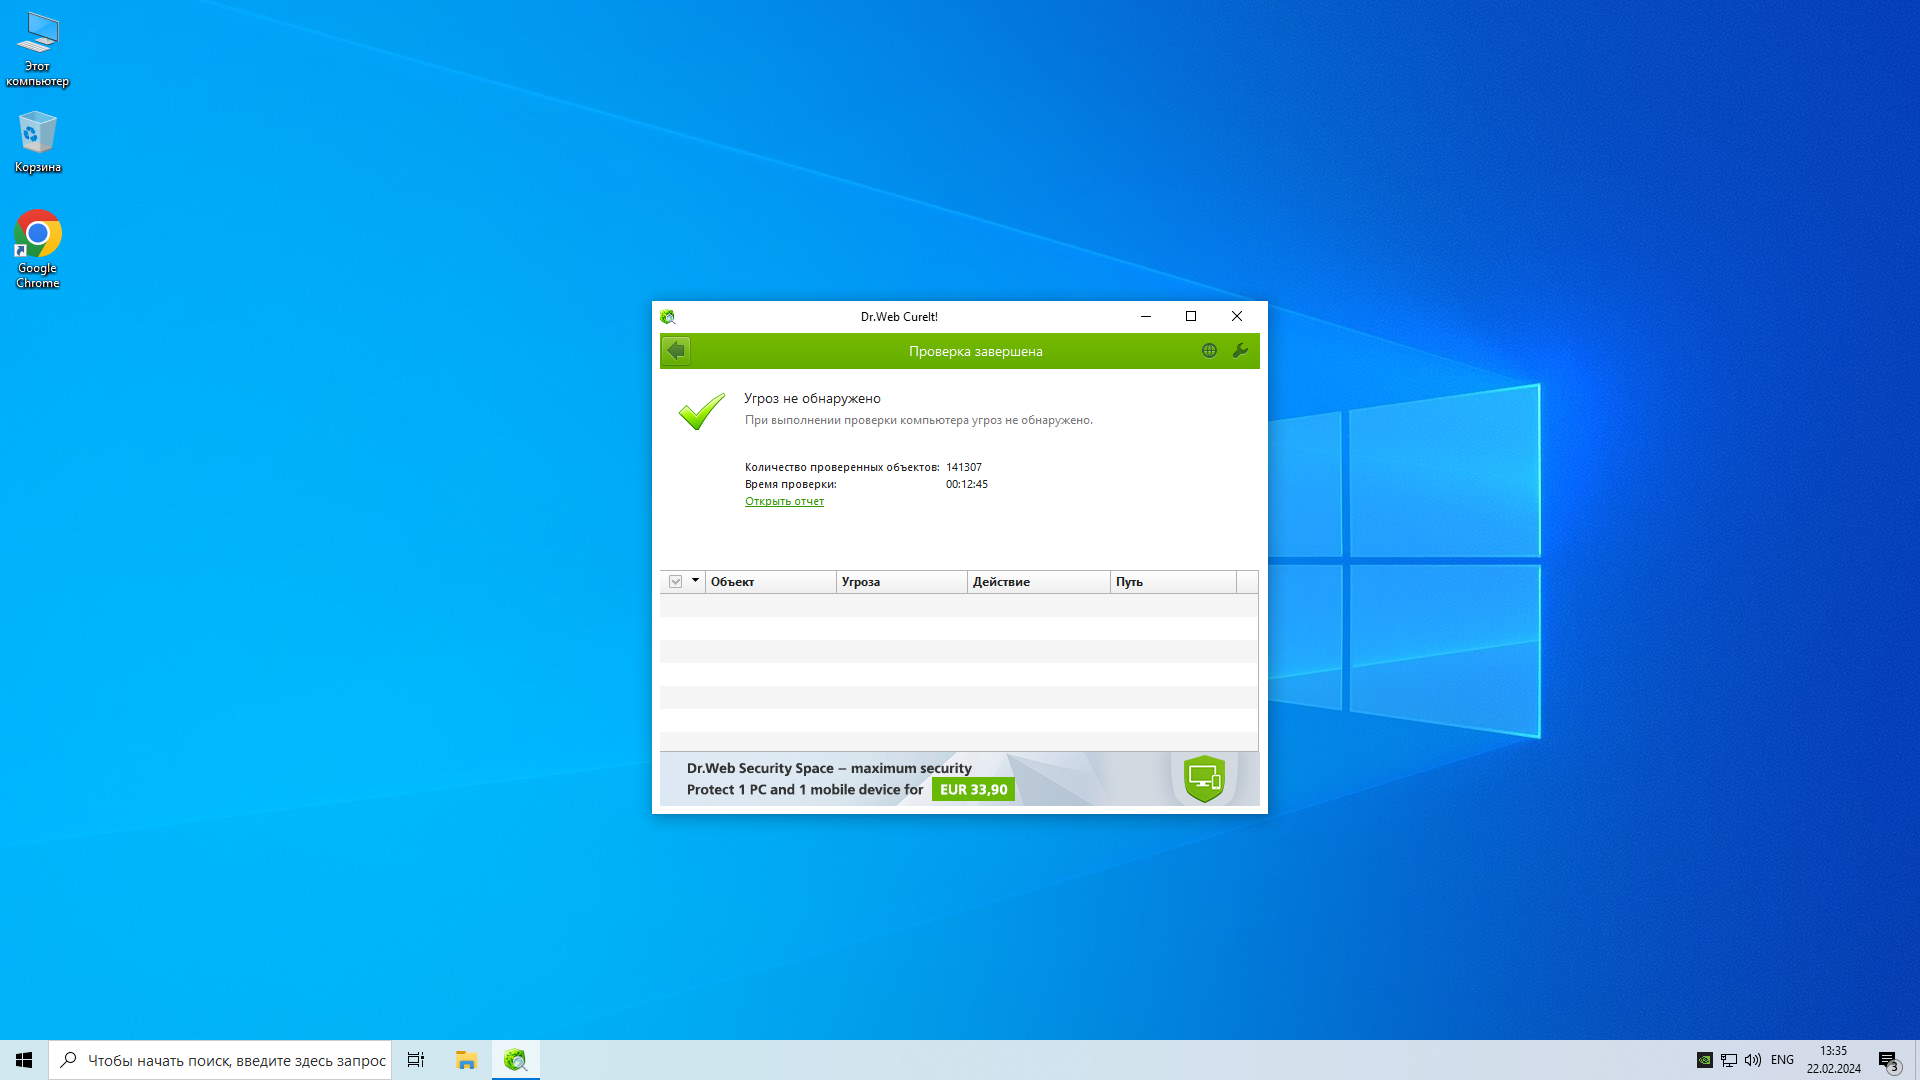The image size is (1920, 1080).
Task: Open the ENG language switcher in tray
Action: coord(1782,1060)
